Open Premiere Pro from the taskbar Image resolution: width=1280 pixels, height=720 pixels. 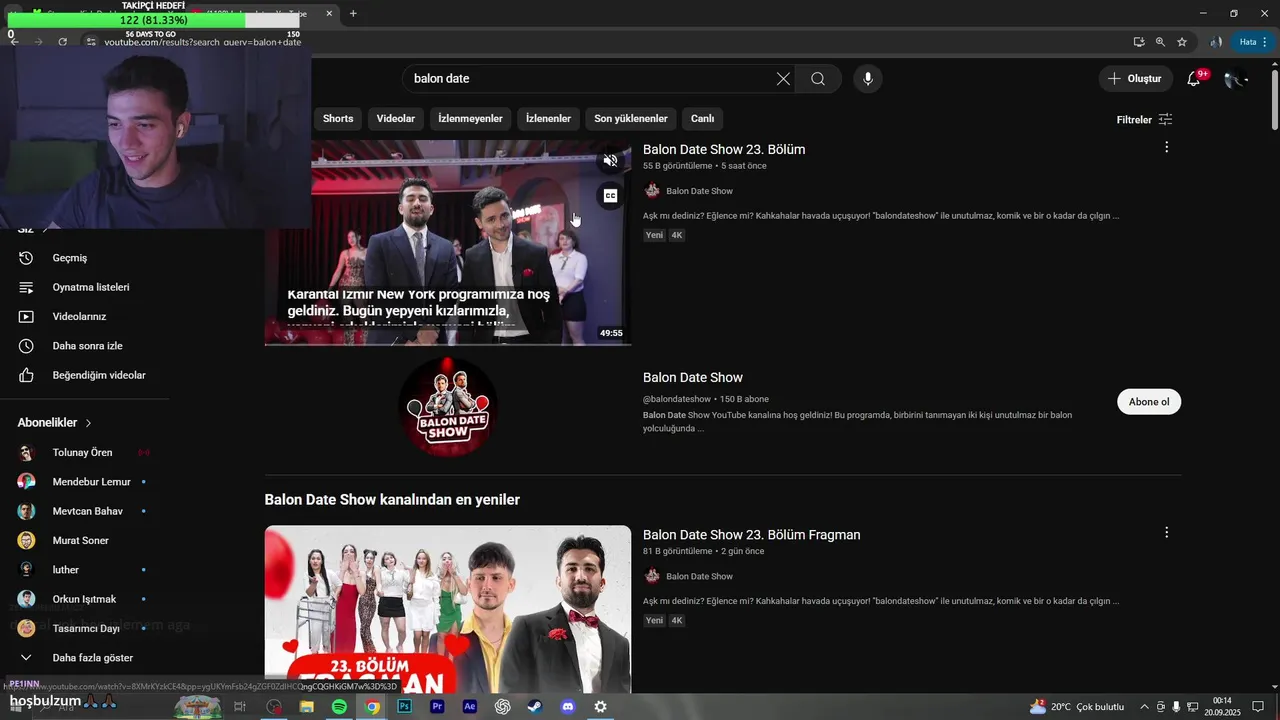[437, 707]
